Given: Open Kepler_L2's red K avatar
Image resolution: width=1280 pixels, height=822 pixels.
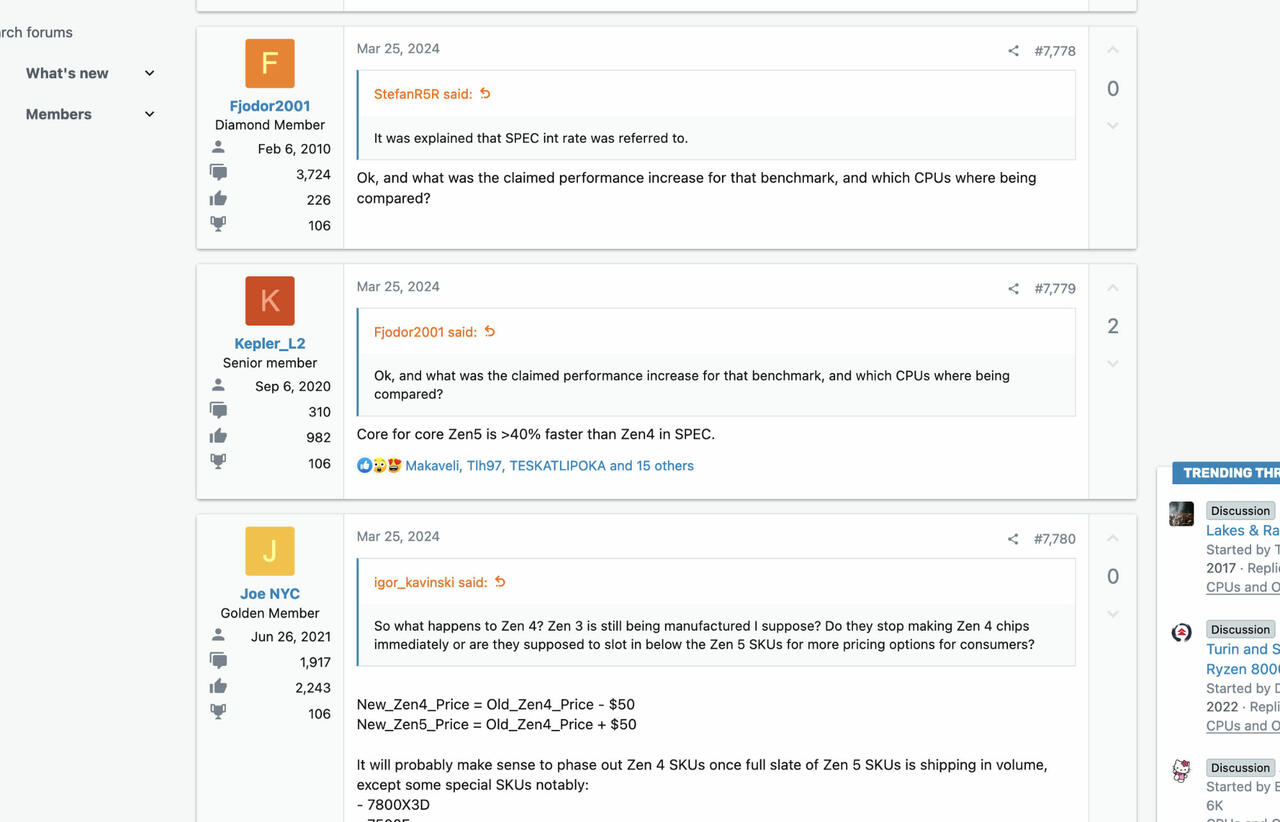Looking at the screenshot, I should pos(270,301).
